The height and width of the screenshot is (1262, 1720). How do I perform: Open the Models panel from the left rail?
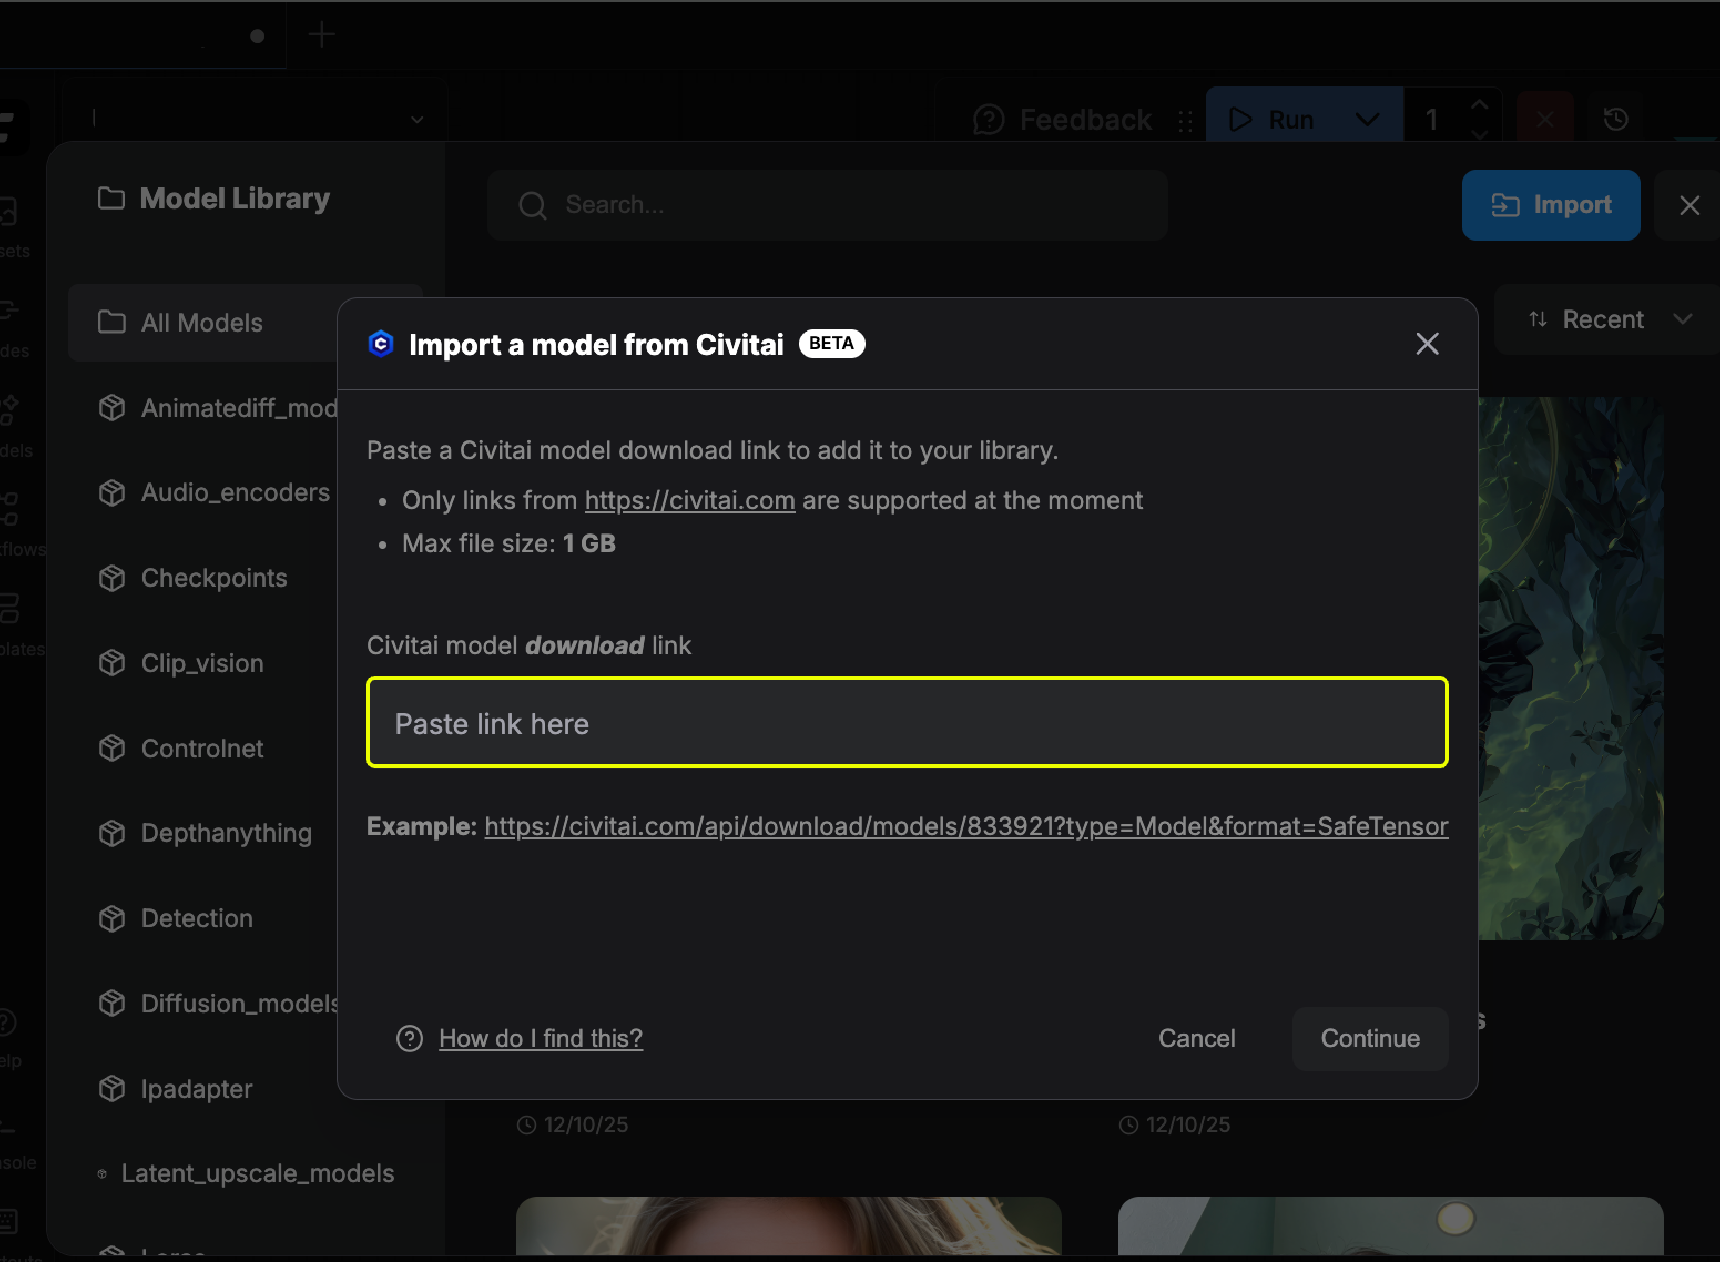8,410
